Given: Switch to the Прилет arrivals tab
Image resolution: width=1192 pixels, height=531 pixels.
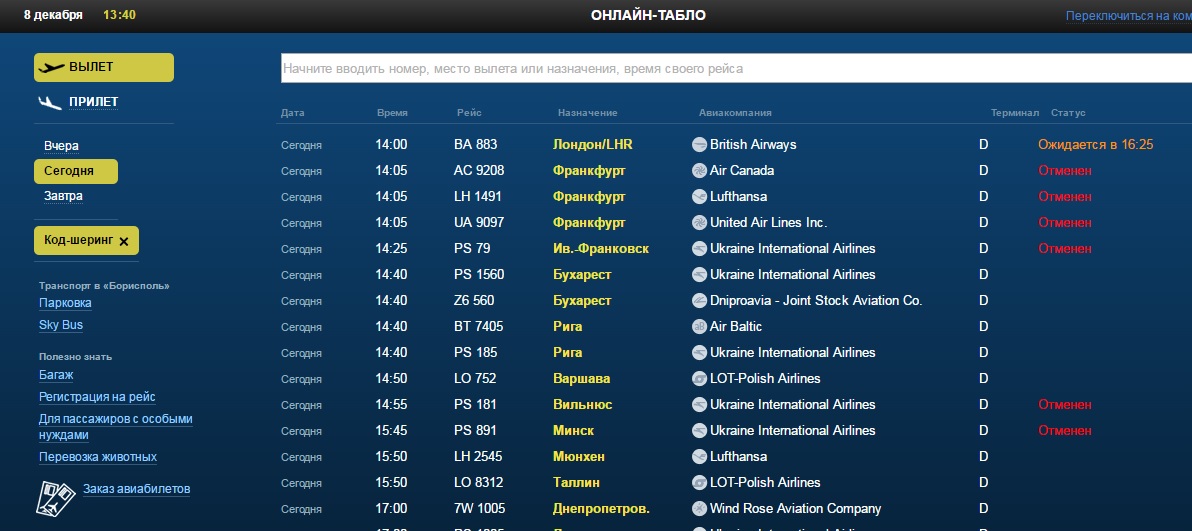Looking at the screenshot, I should pos(93,102).
